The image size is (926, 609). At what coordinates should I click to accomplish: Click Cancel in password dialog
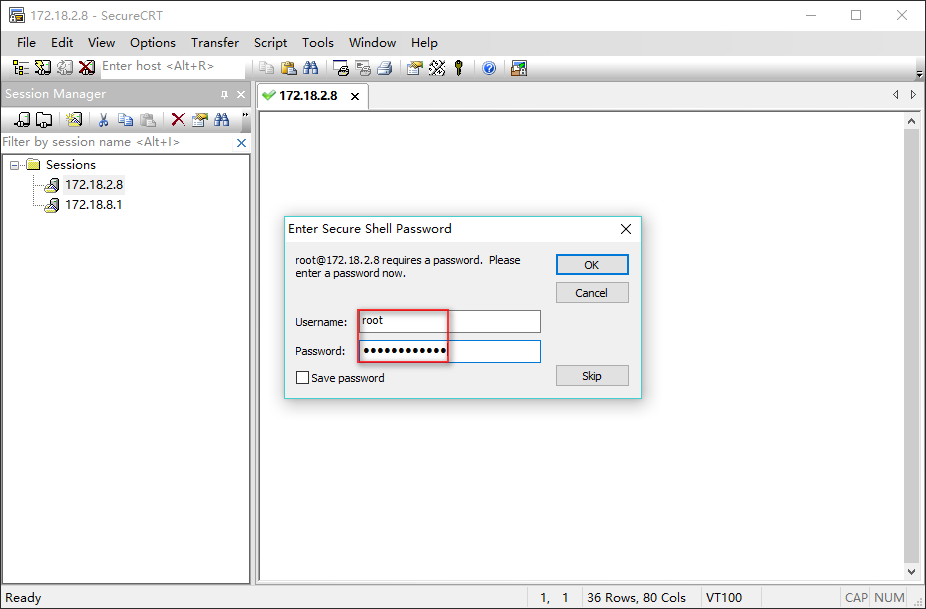point(592,293)
